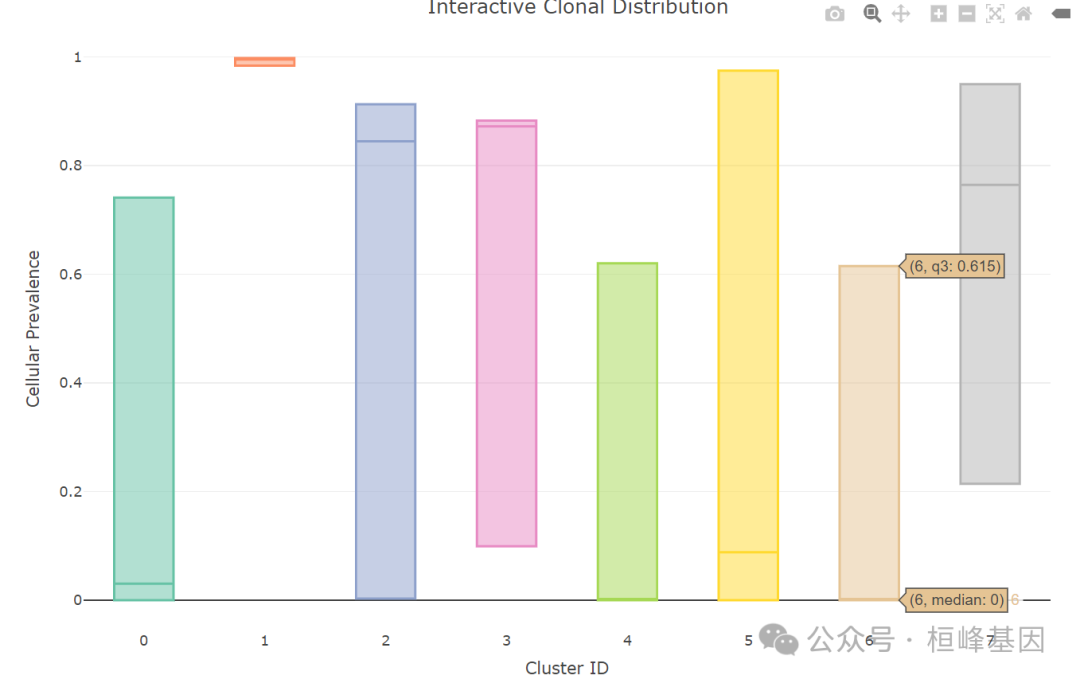Activate the Pan arrows tool

pos(900,14)
